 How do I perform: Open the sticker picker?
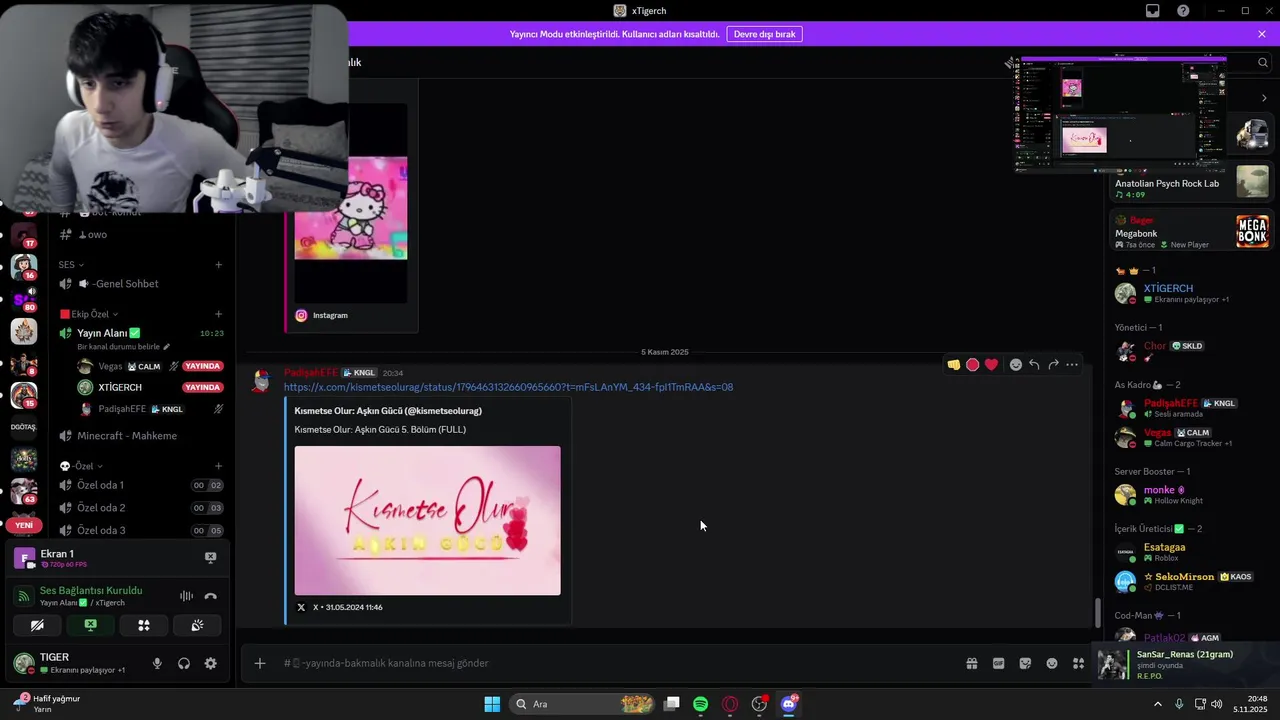[1025, 663]
